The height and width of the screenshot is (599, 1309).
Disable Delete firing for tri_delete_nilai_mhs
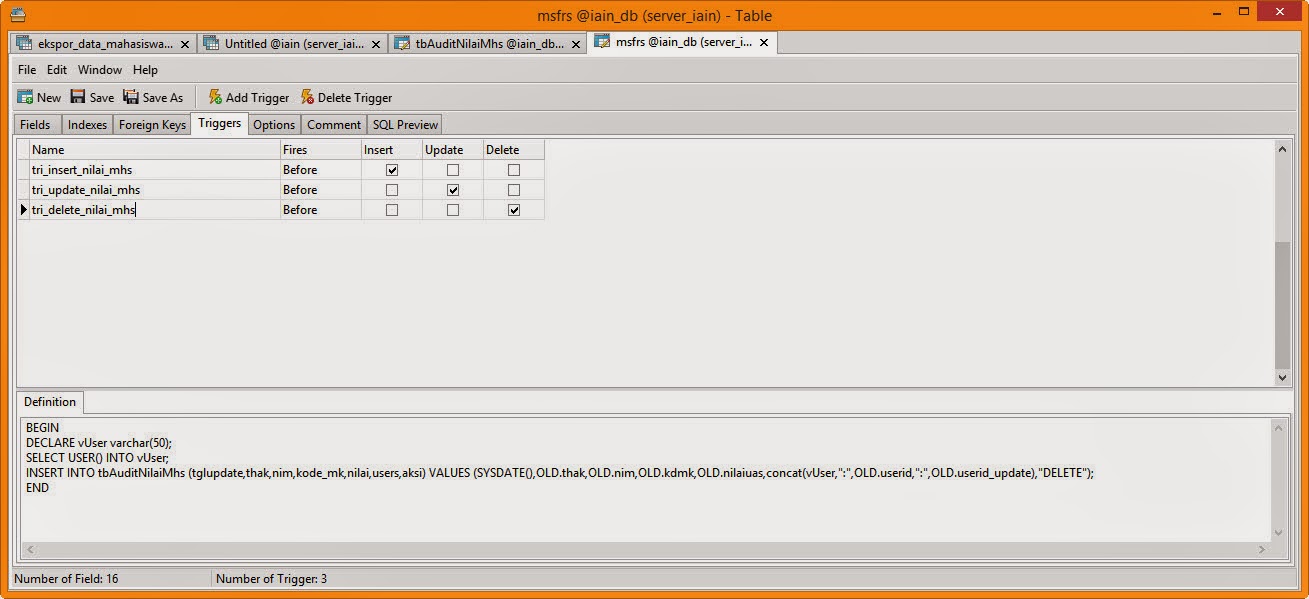[513, 209]
